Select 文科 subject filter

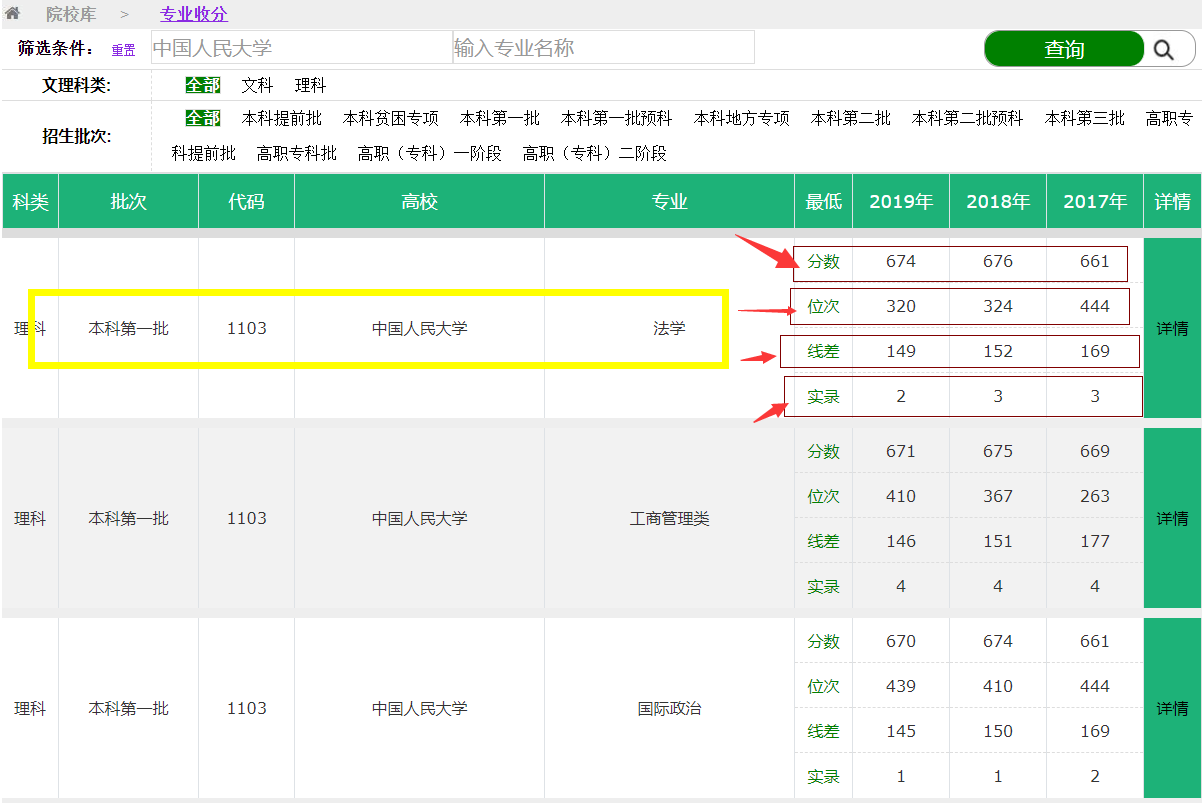click(x=257, y=86)
